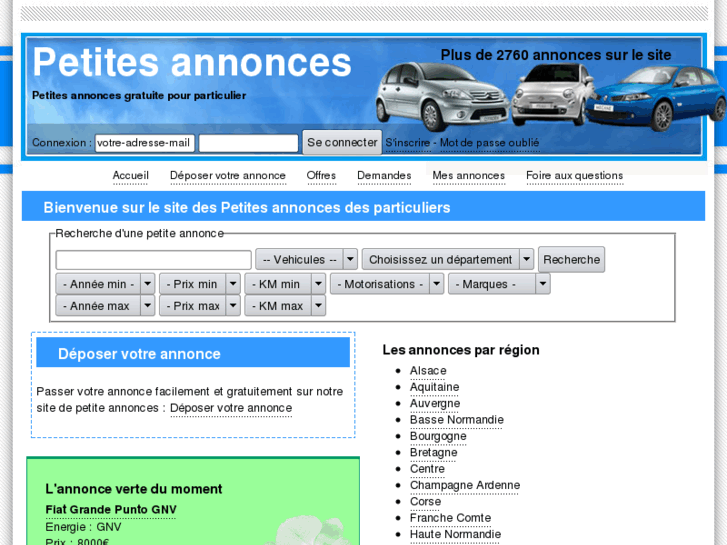727x545 pixels.
Task: Open the Choisissez un département dropdown
Action: click(447, 259)
